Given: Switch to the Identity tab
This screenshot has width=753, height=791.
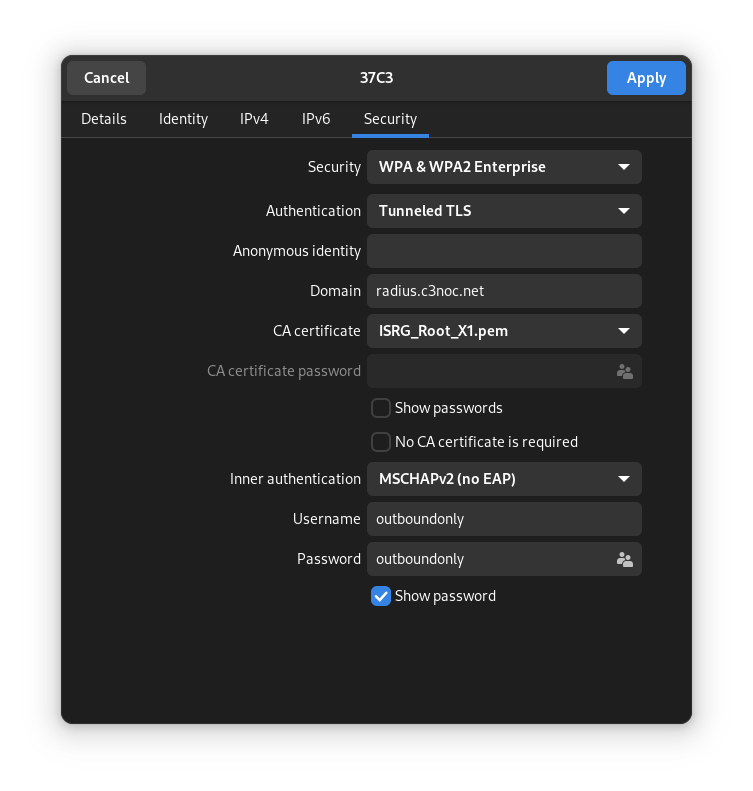Looking at the screenshot, I should click(183, 119).
